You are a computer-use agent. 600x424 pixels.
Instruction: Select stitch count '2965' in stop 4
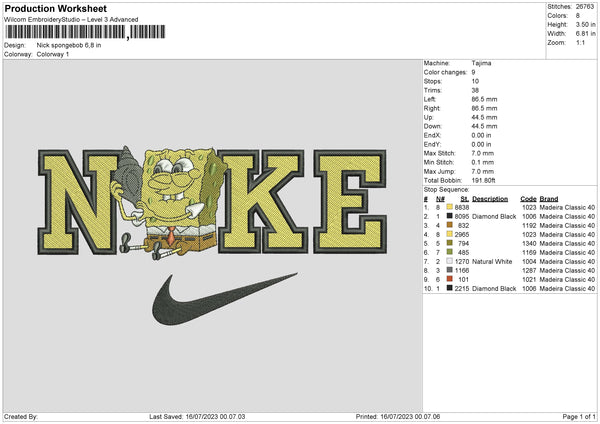[462, 235]
